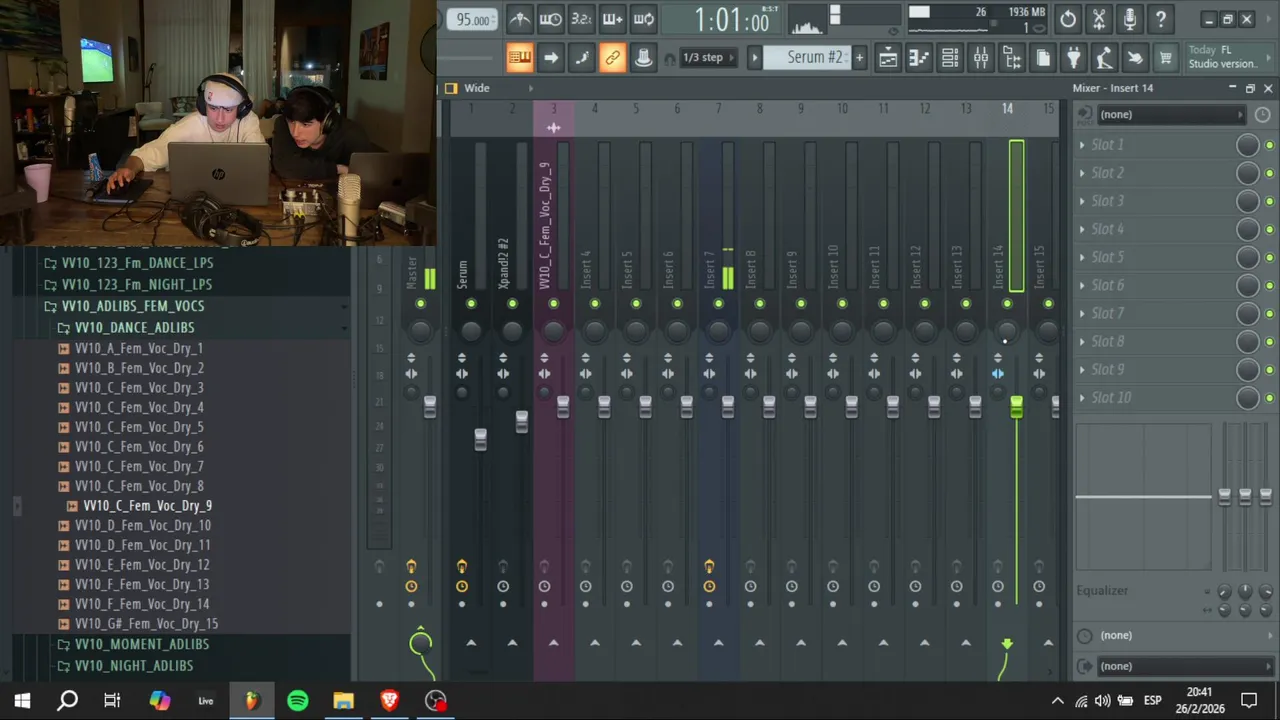
Task: Open the shopping cart content library
Action: (1165, 58)
